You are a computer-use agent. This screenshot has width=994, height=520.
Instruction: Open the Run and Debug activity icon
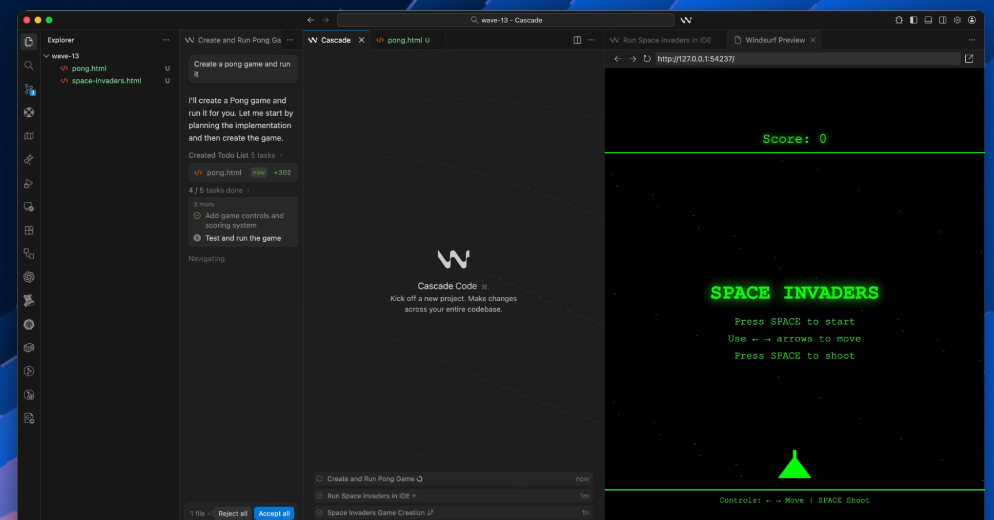click(x=29, y=183)
